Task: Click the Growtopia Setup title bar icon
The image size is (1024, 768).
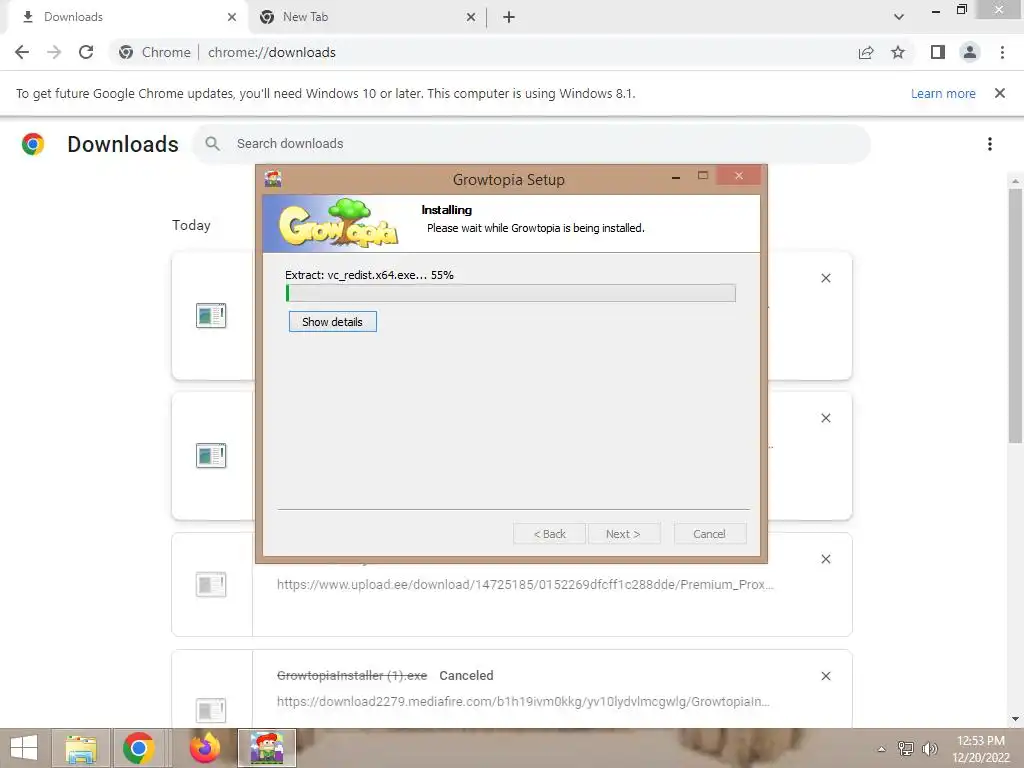Action: click(273, 178)
